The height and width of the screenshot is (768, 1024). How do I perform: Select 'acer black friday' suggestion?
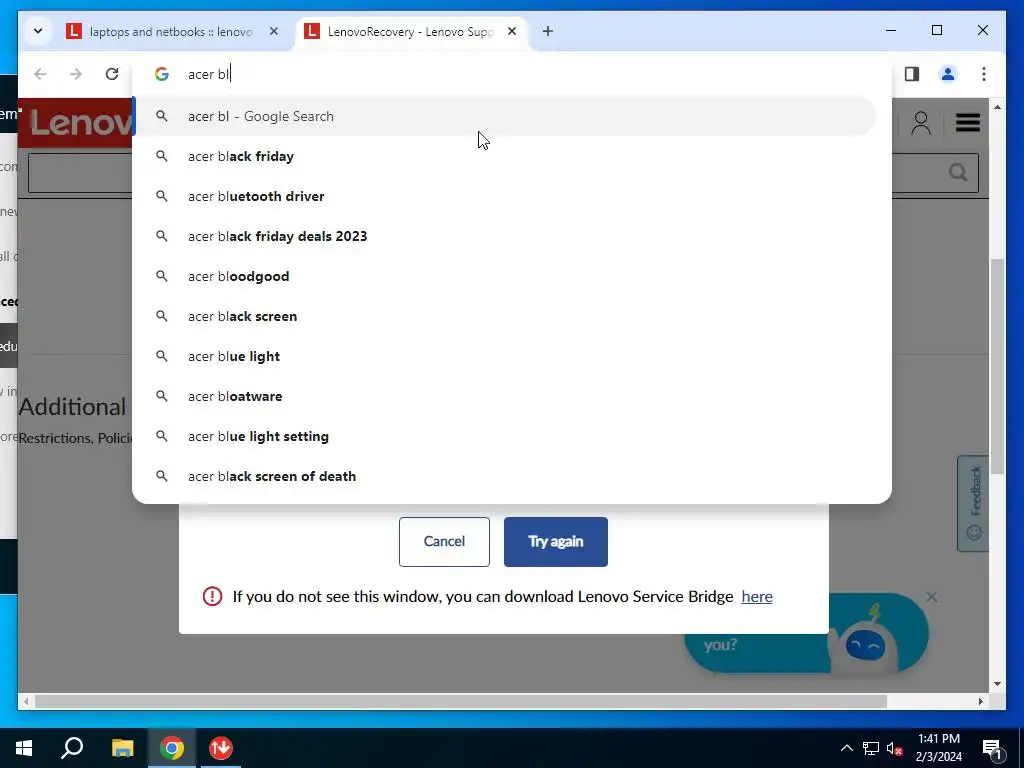[504, 156]
